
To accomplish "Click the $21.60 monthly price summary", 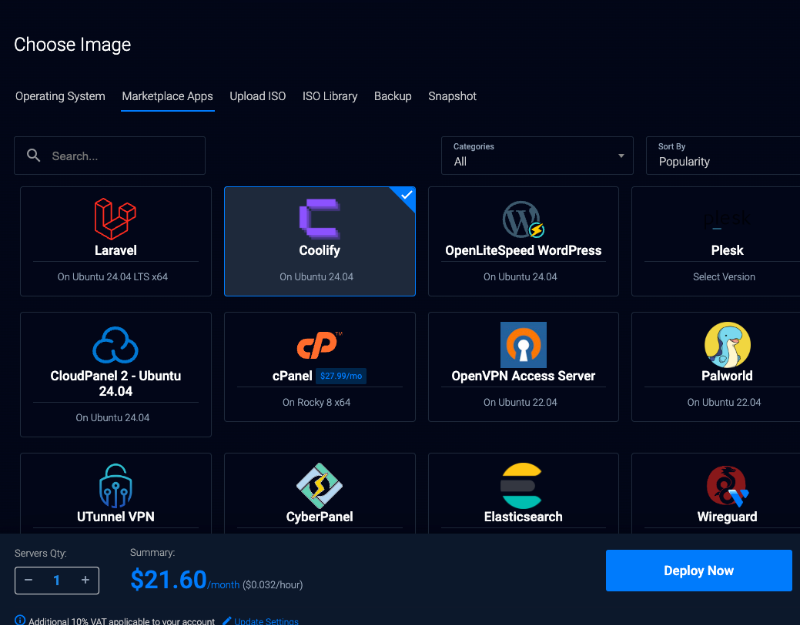I will coord(168,580).
